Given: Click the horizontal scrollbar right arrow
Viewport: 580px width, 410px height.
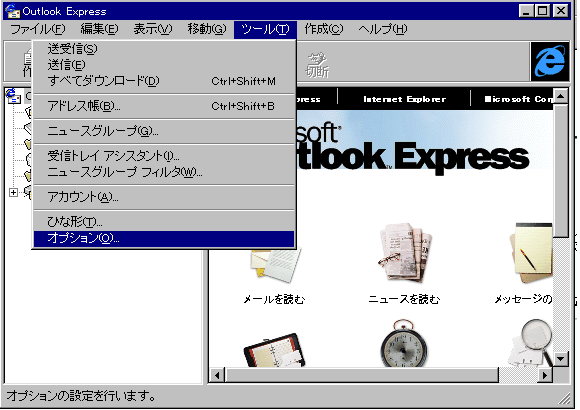Looking at the screenshot, I should tap(544, 375).
